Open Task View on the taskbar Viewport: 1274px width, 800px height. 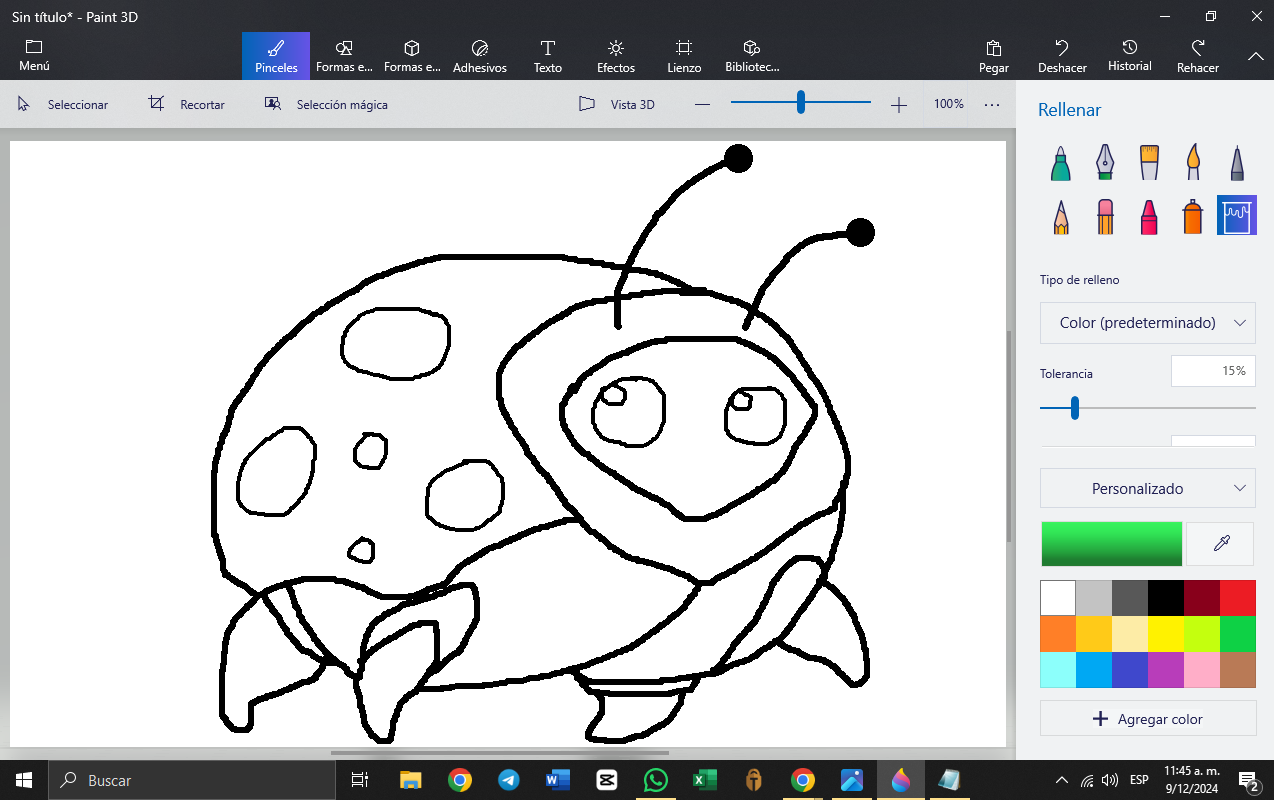[x=360, y=780]
